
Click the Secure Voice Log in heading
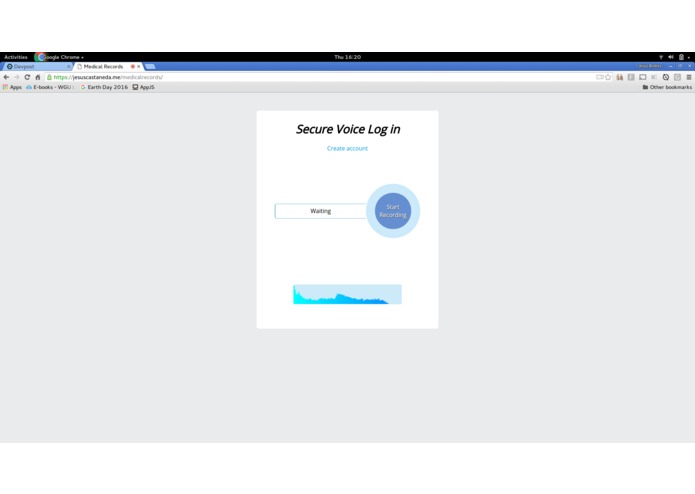tap(348, 129)
